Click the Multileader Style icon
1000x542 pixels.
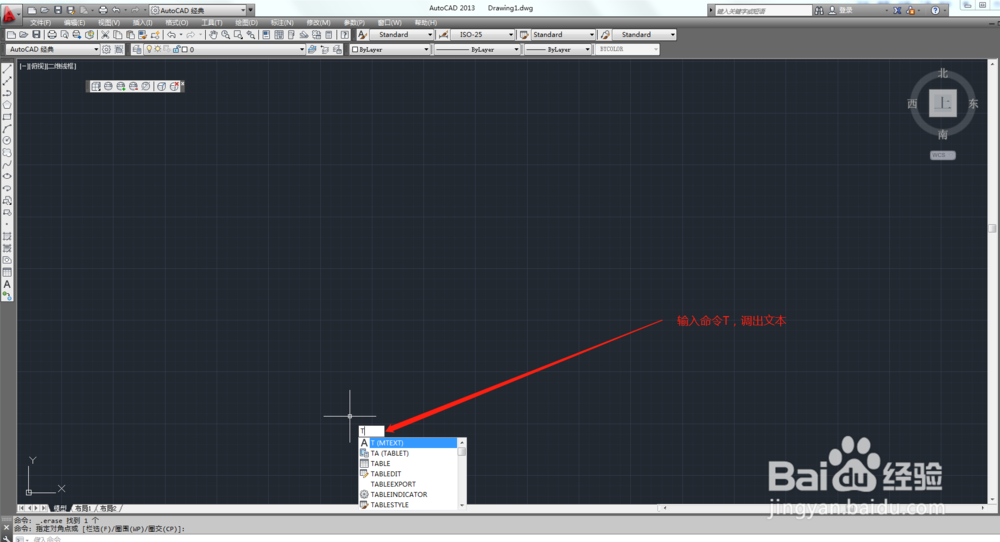pyautogui.click(x=605, y=34)
